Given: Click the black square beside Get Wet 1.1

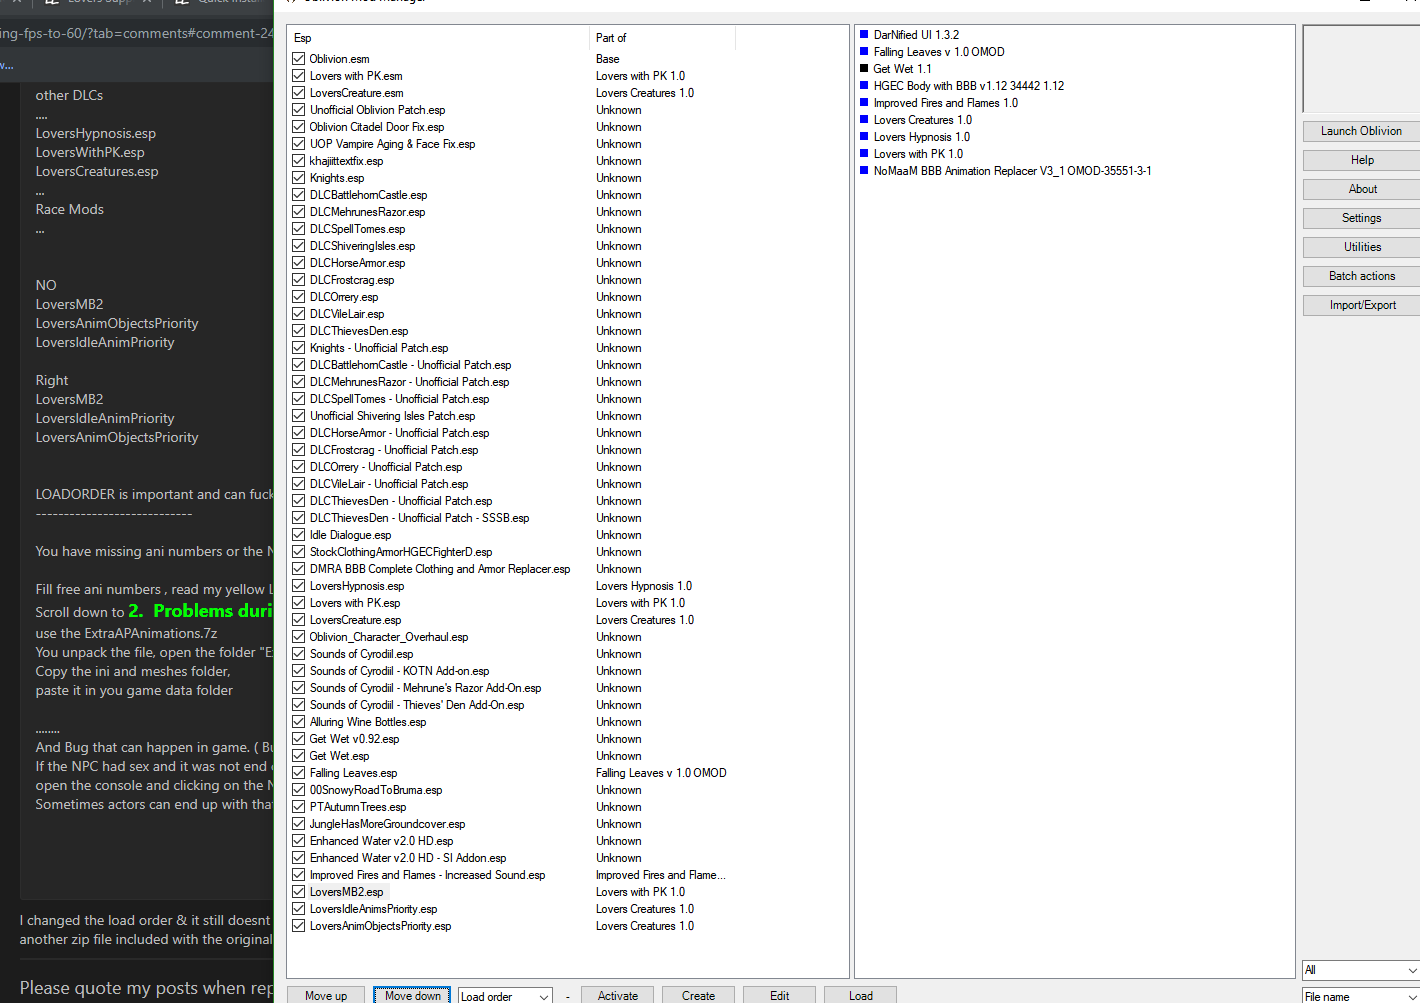Looking at the screenshot, I should pyautogui.click(x=864, y=68).
